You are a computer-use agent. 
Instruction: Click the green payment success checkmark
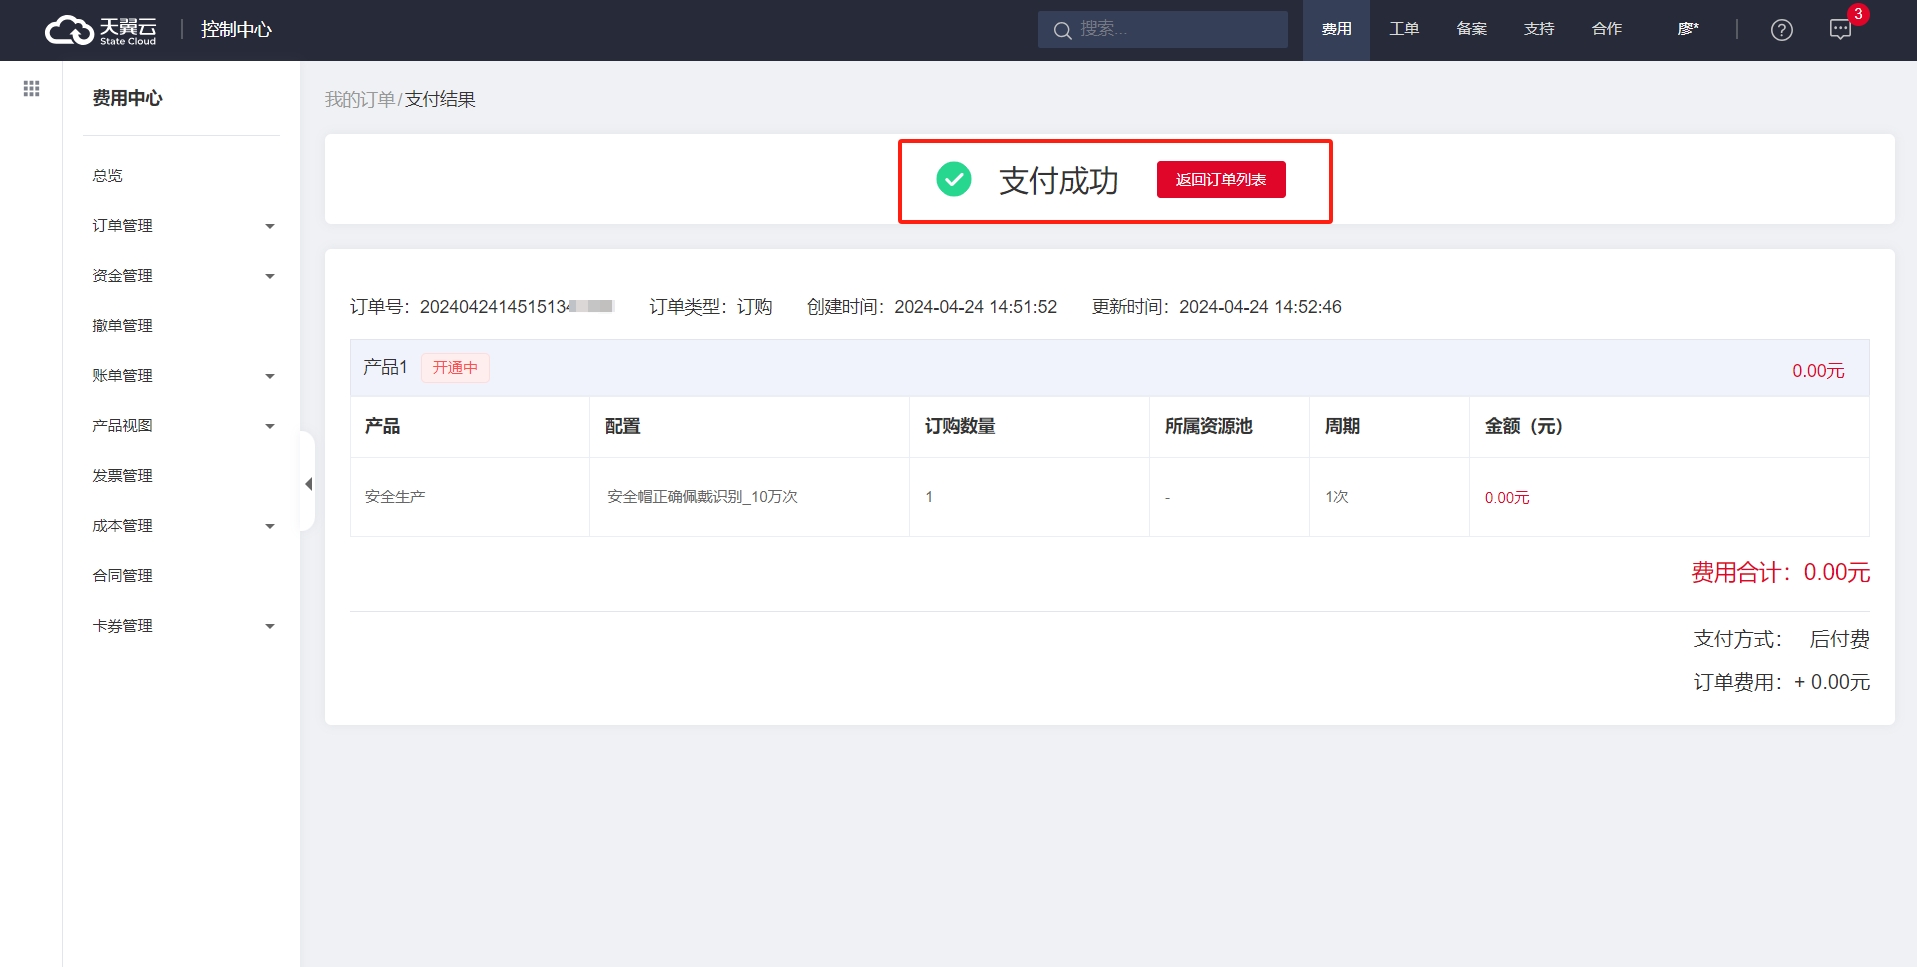point(954,179)
